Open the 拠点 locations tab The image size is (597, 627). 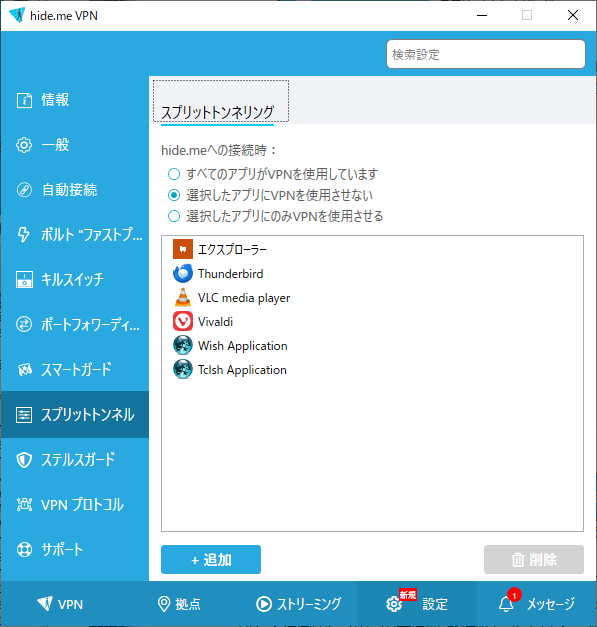[x=179, y=604]
